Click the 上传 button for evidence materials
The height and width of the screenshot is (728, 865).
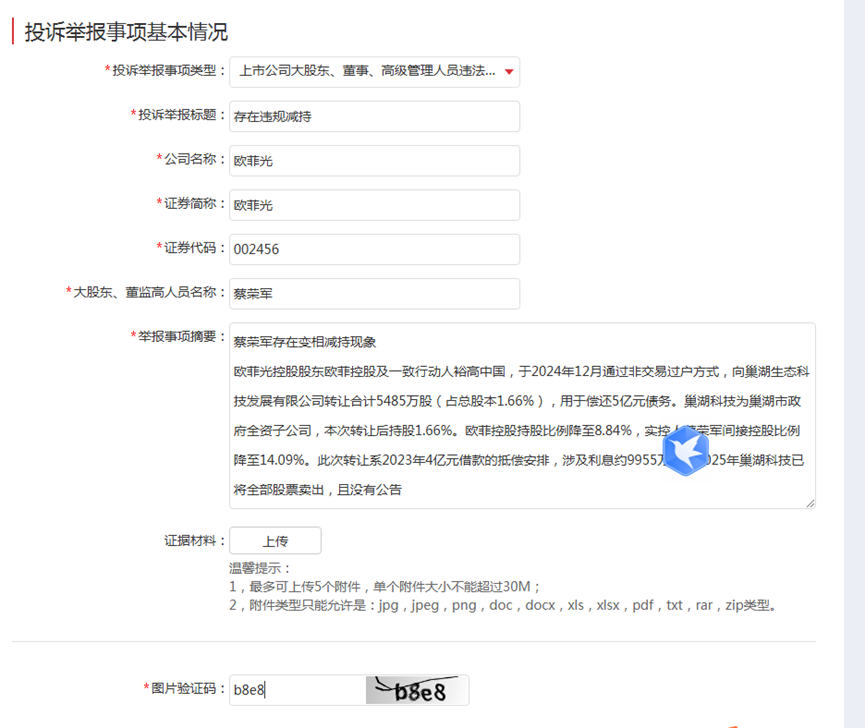(275, 540)
